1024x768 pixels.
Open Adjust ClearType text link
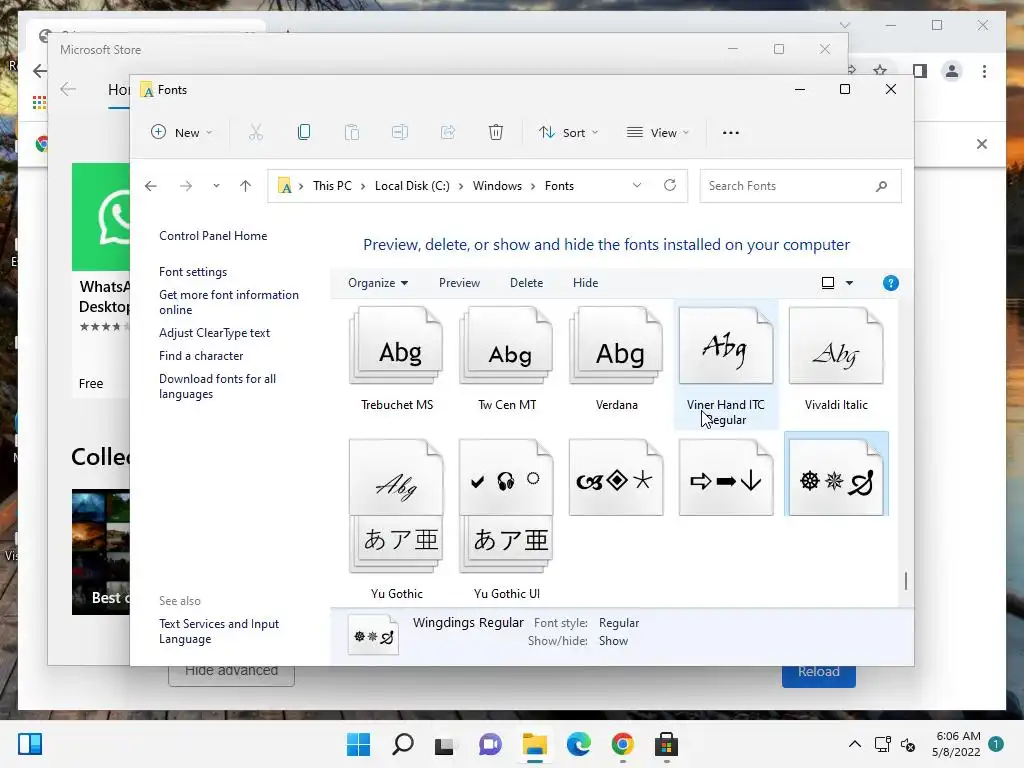(x=214, y=333)
